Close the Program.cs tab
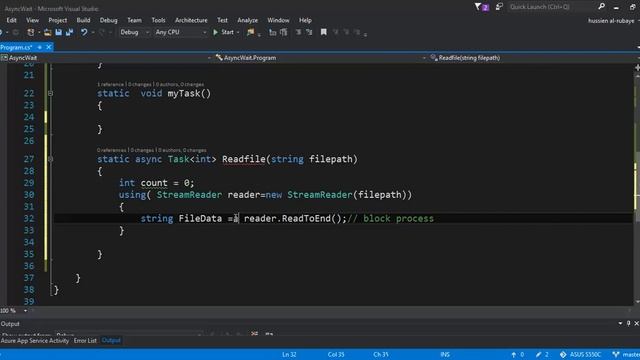Viewport: 640px width, 360px height. click(49, 47)
